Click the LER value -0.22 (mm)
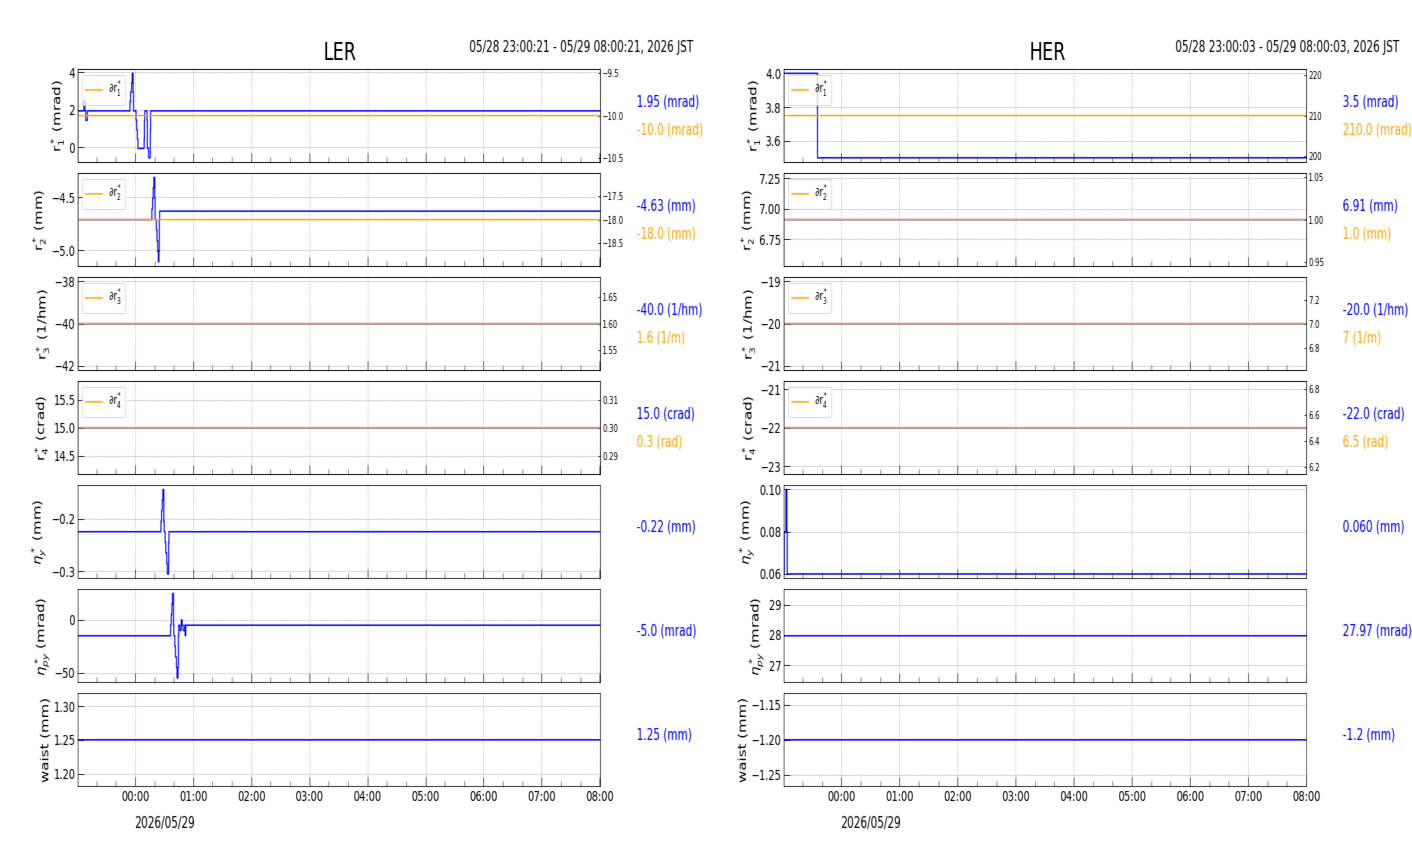Image resolution: width=1412 pixels, height=864 pixels. click(666, 527)
